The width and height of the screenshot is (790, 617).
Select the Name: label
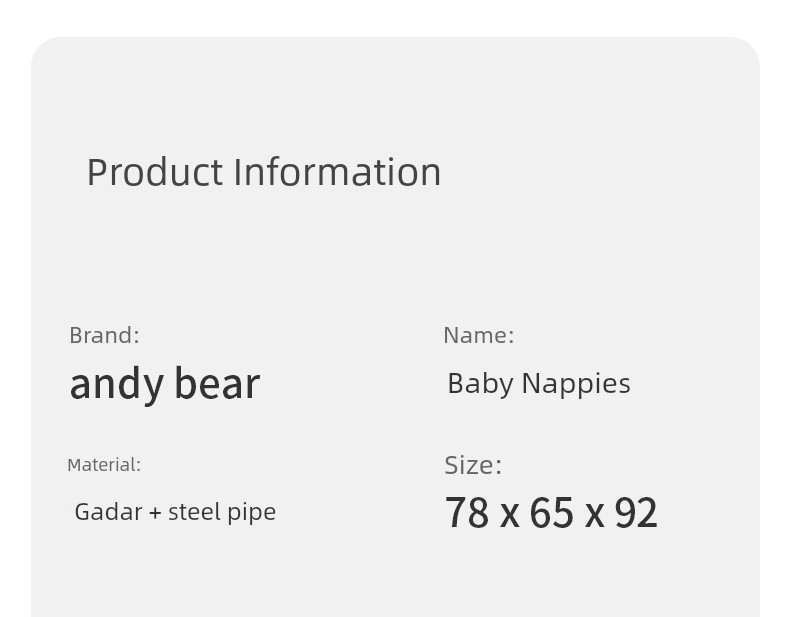[x=479, y=335]
